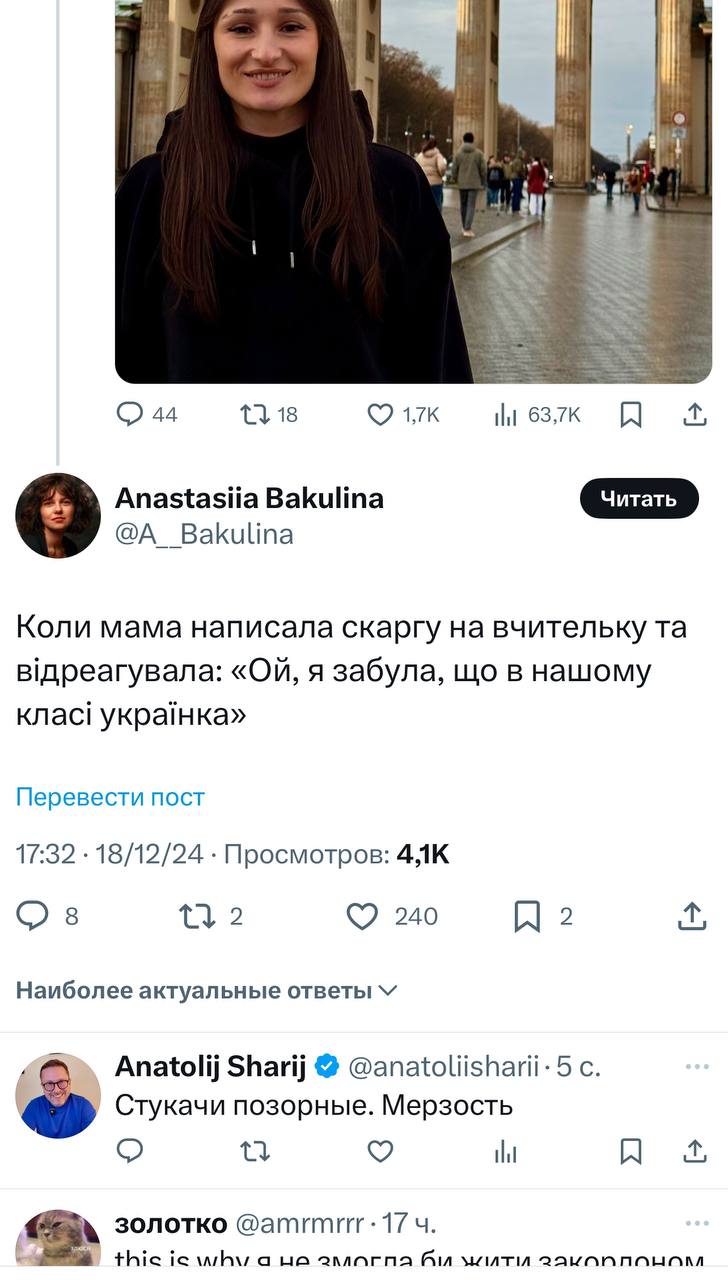
Task: Bookmark the quoted post with the photo
Action: pos(631,414)
